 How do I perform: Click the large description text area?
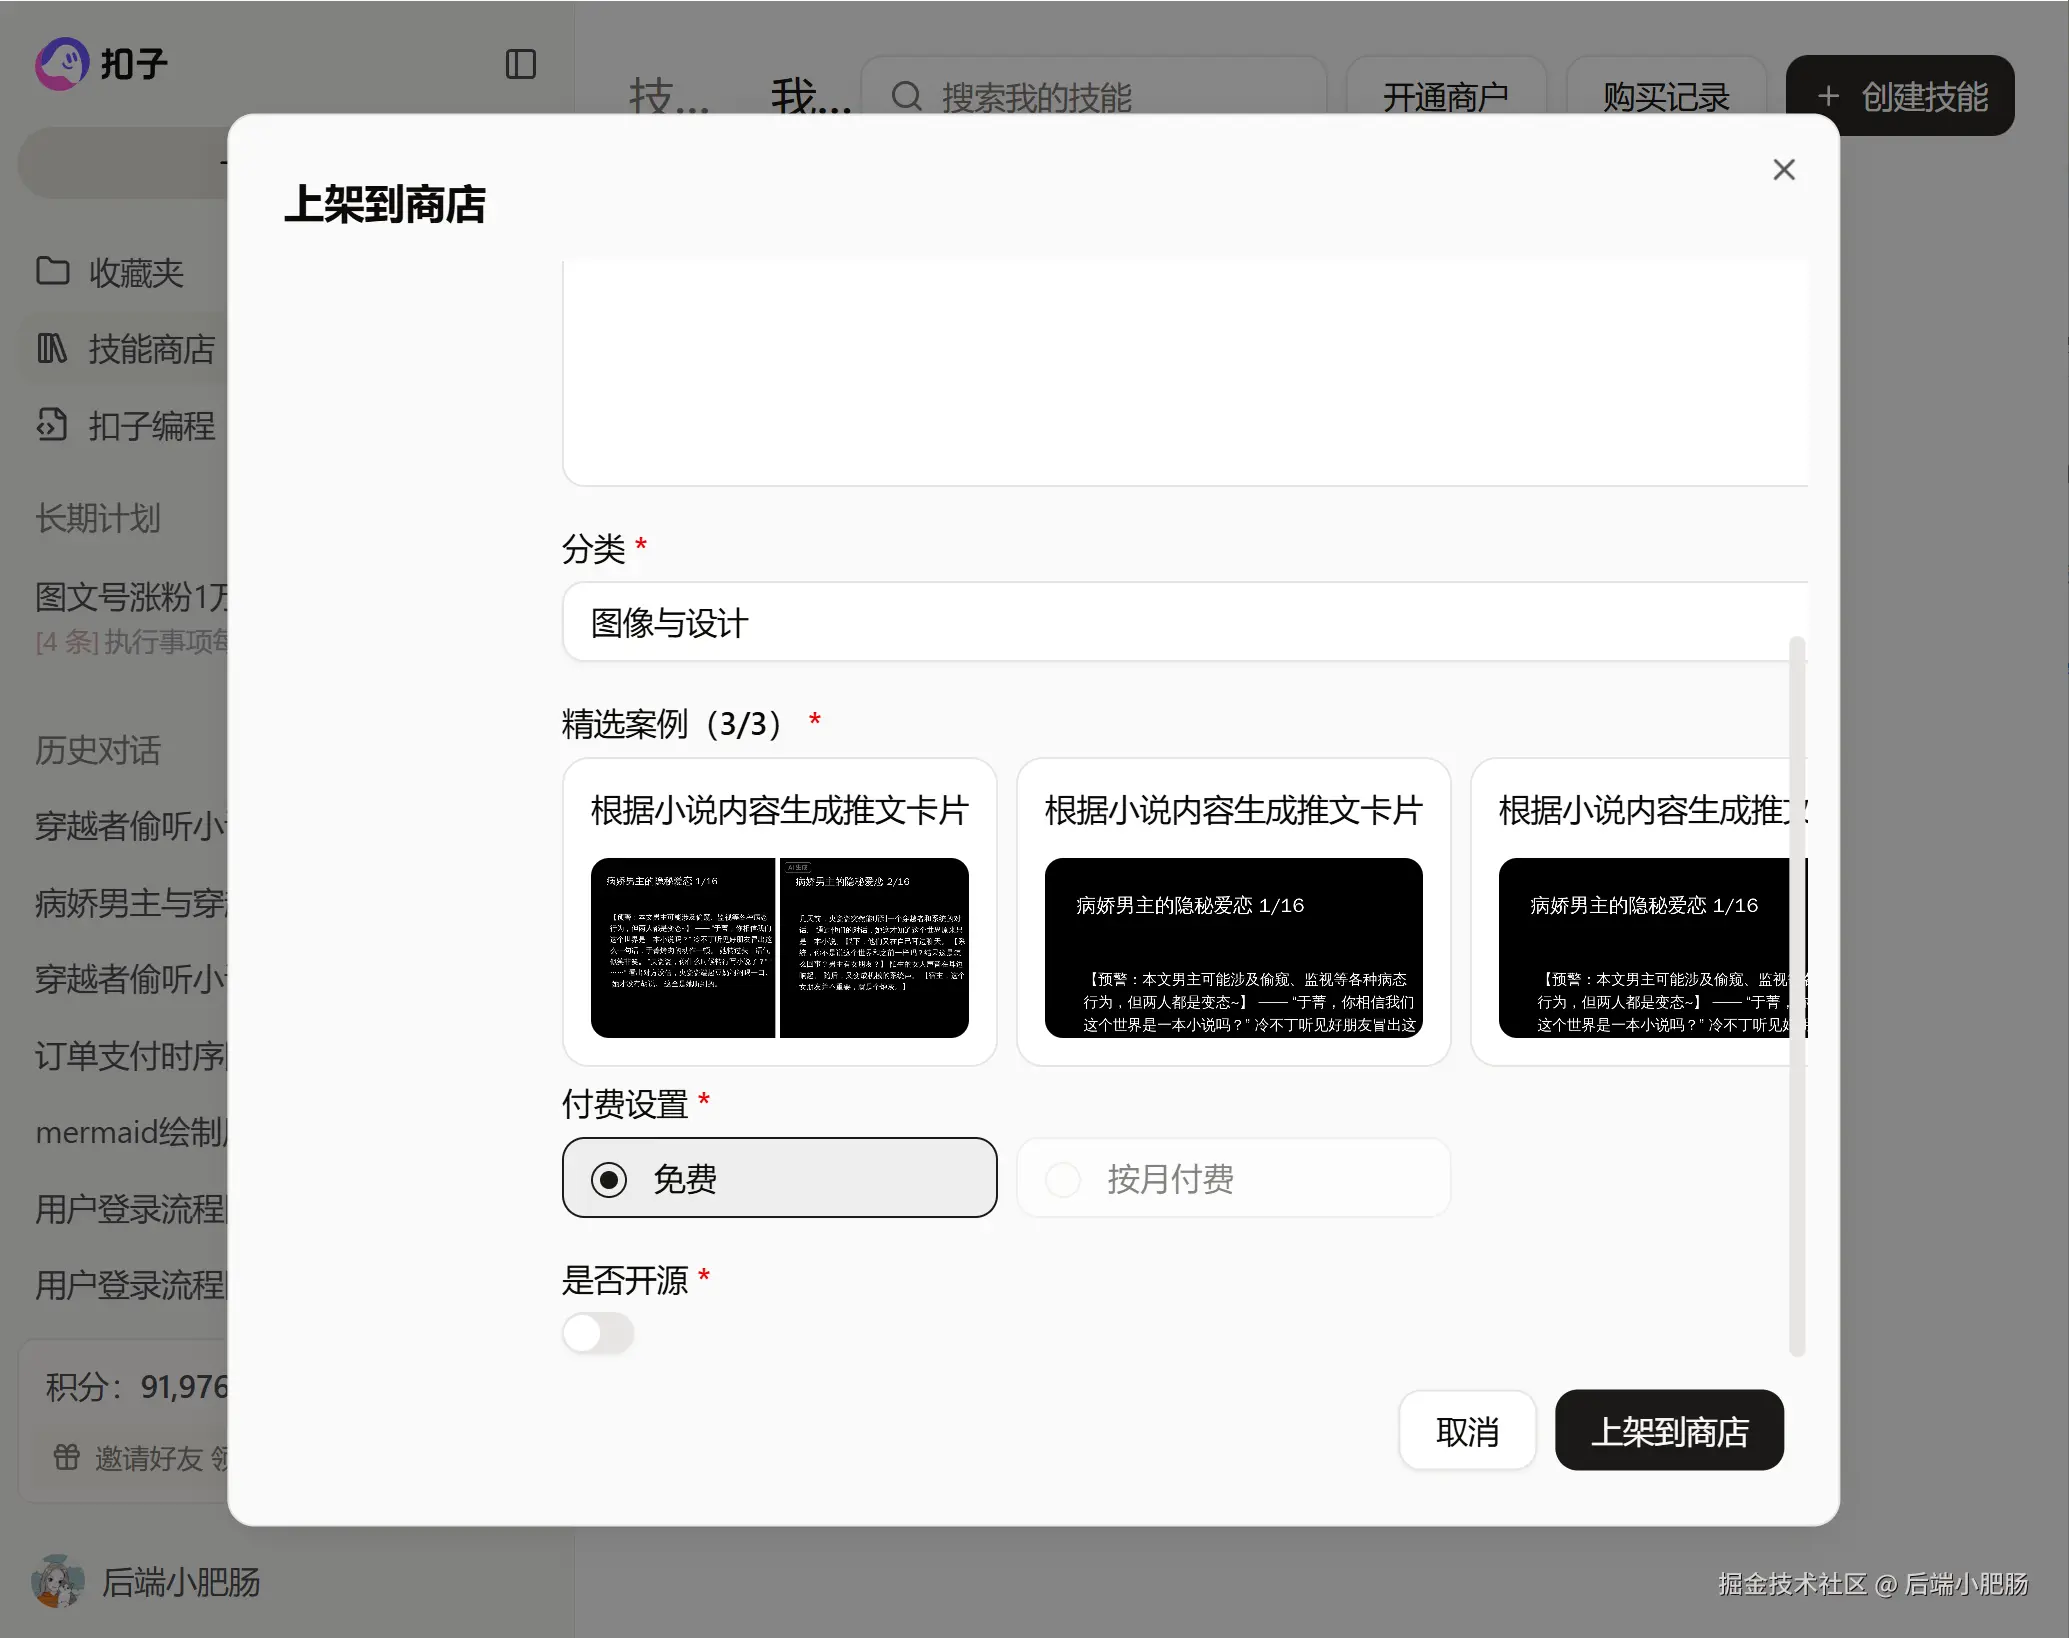pos(1184,372)
